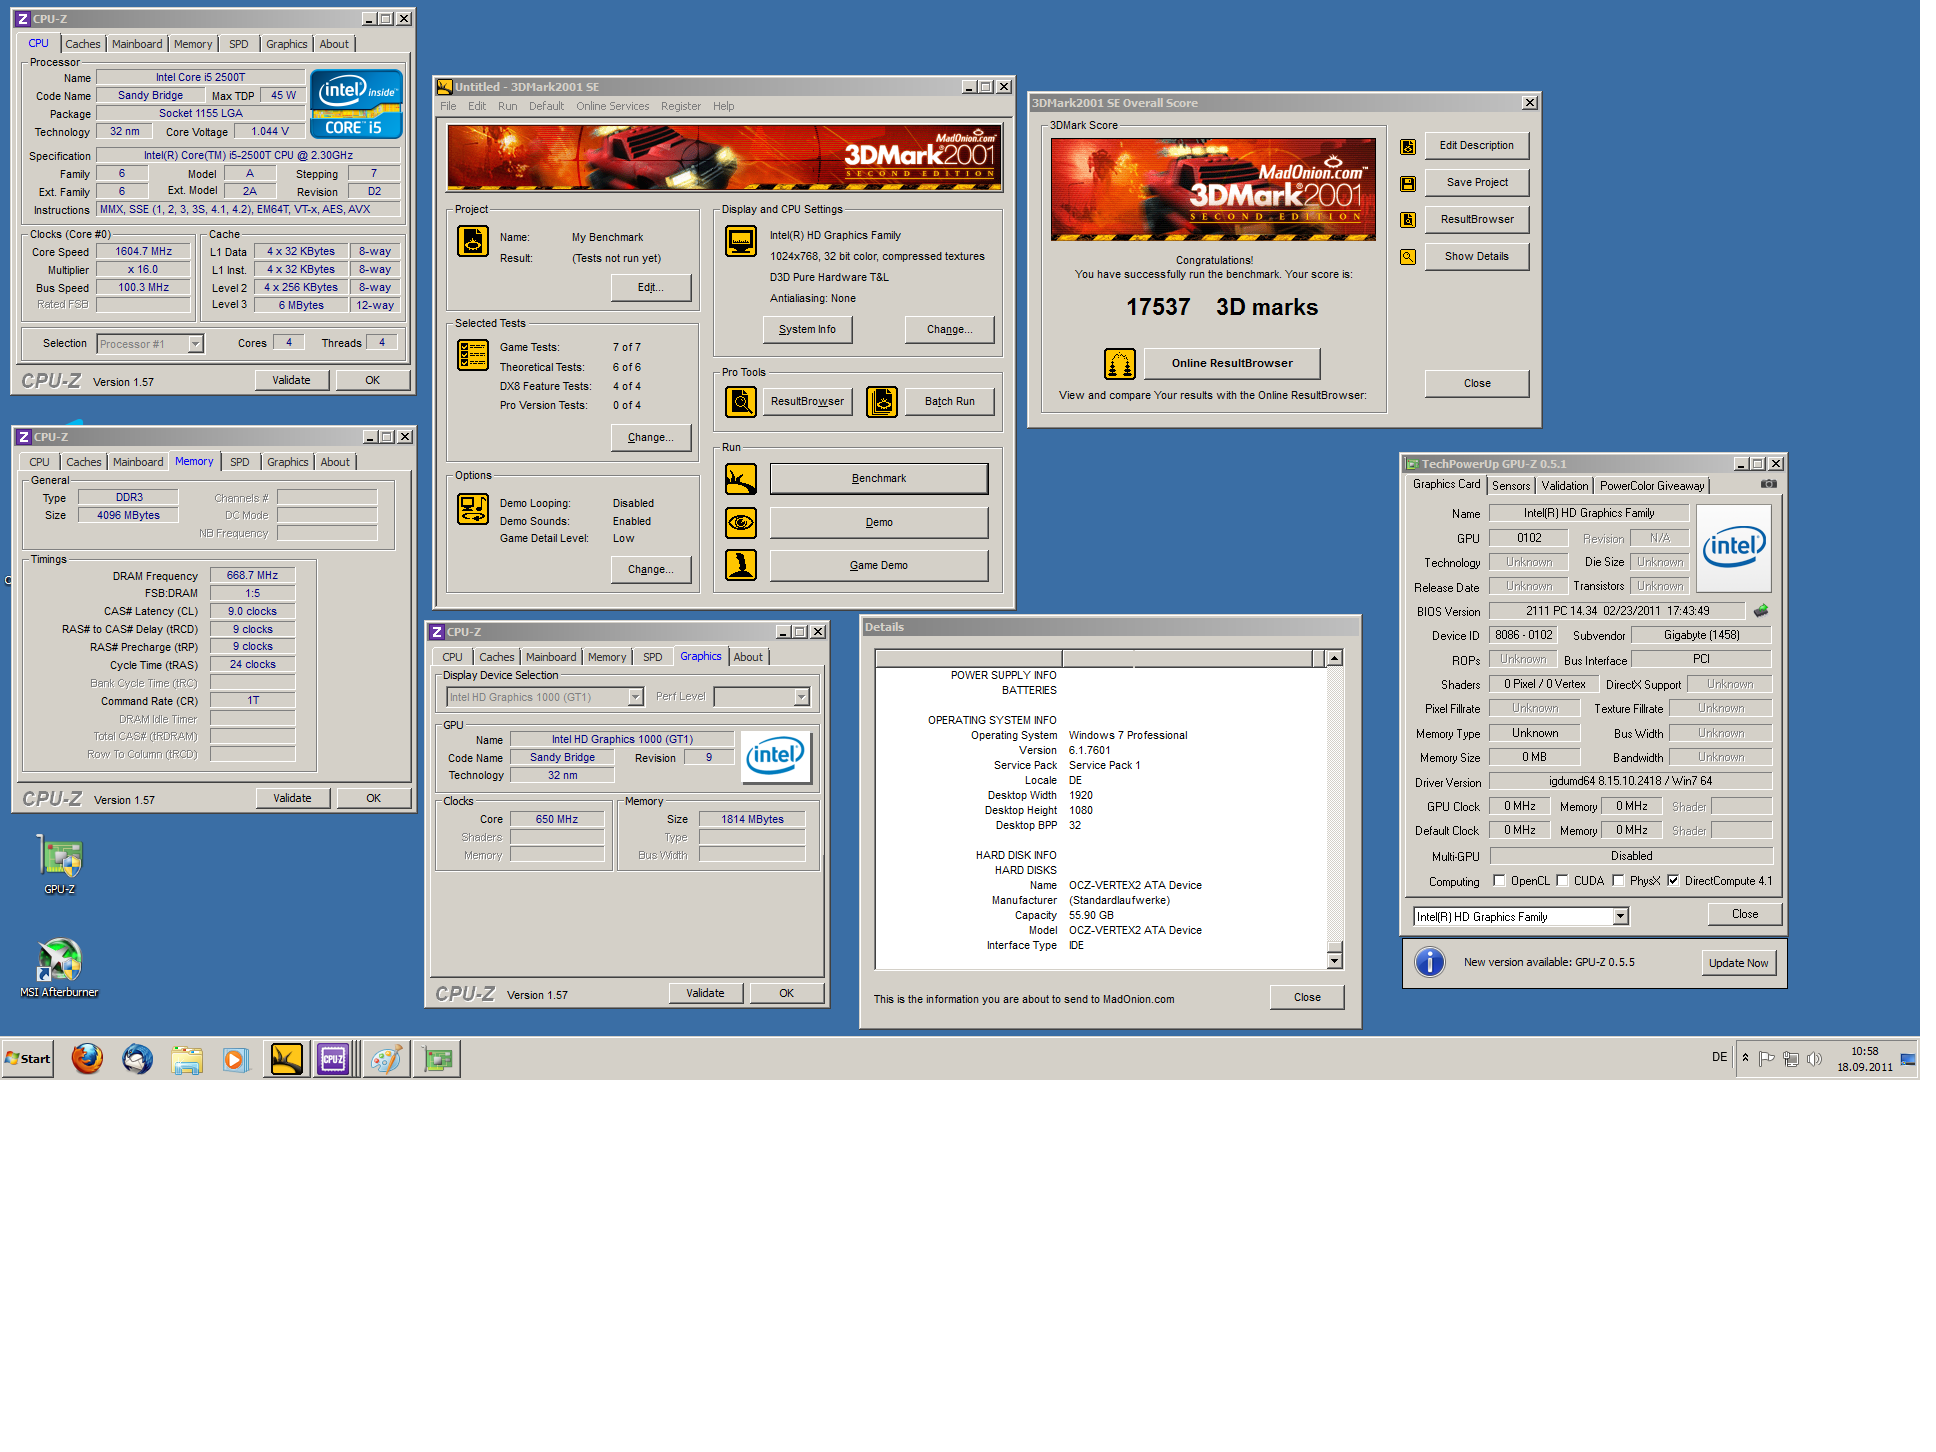The image size is (1936, 1452).
Task: Open Caches tab in CPU-Z Graphics window
Action: 496,657
